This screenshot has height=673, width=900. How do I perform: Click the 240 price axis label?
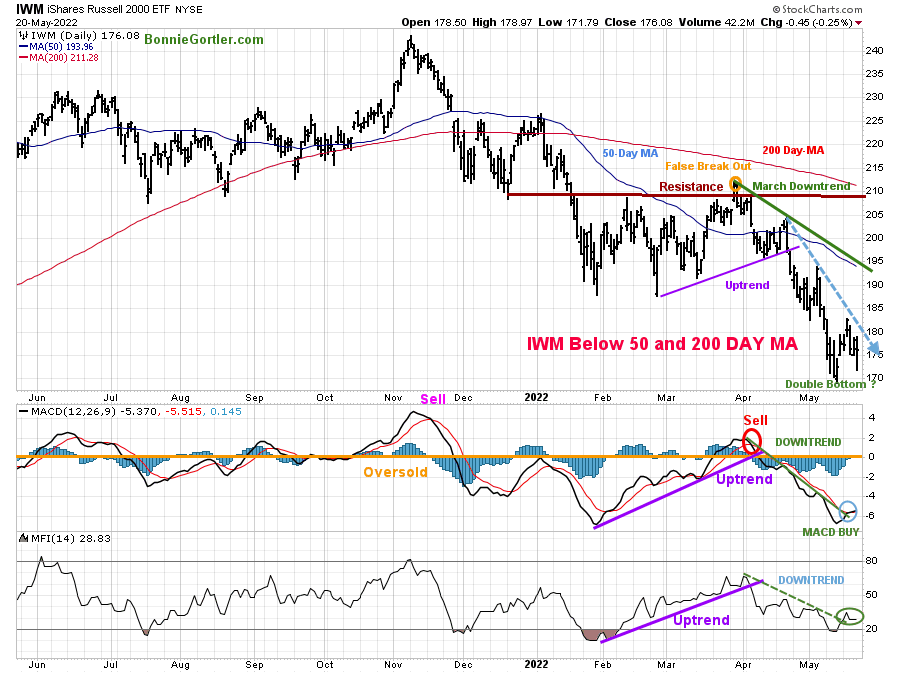874,50
